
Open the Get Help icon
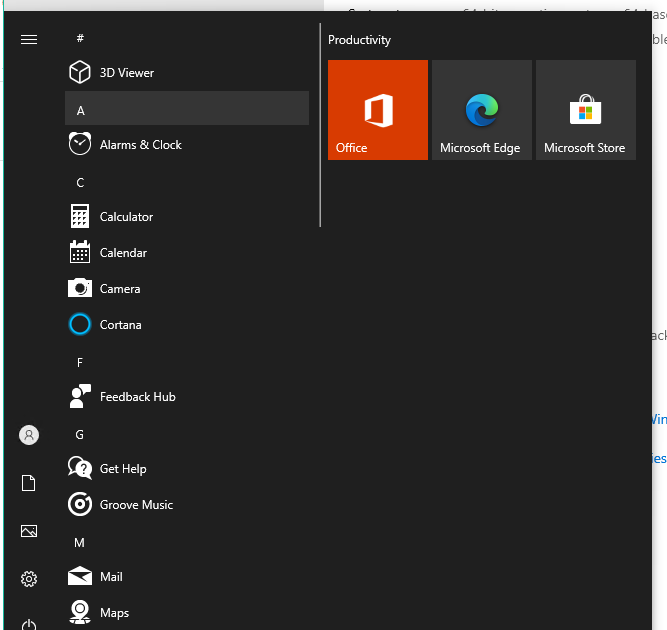80,468
